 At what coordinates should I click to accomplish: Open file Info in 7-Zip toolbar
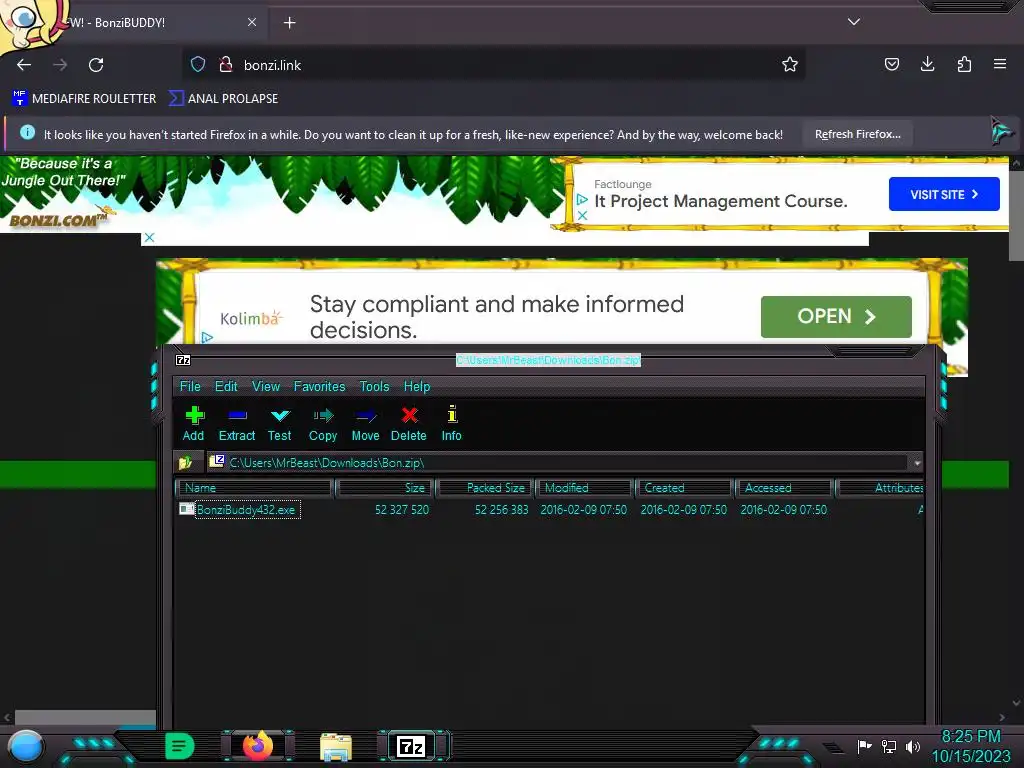tap(451, 423)
